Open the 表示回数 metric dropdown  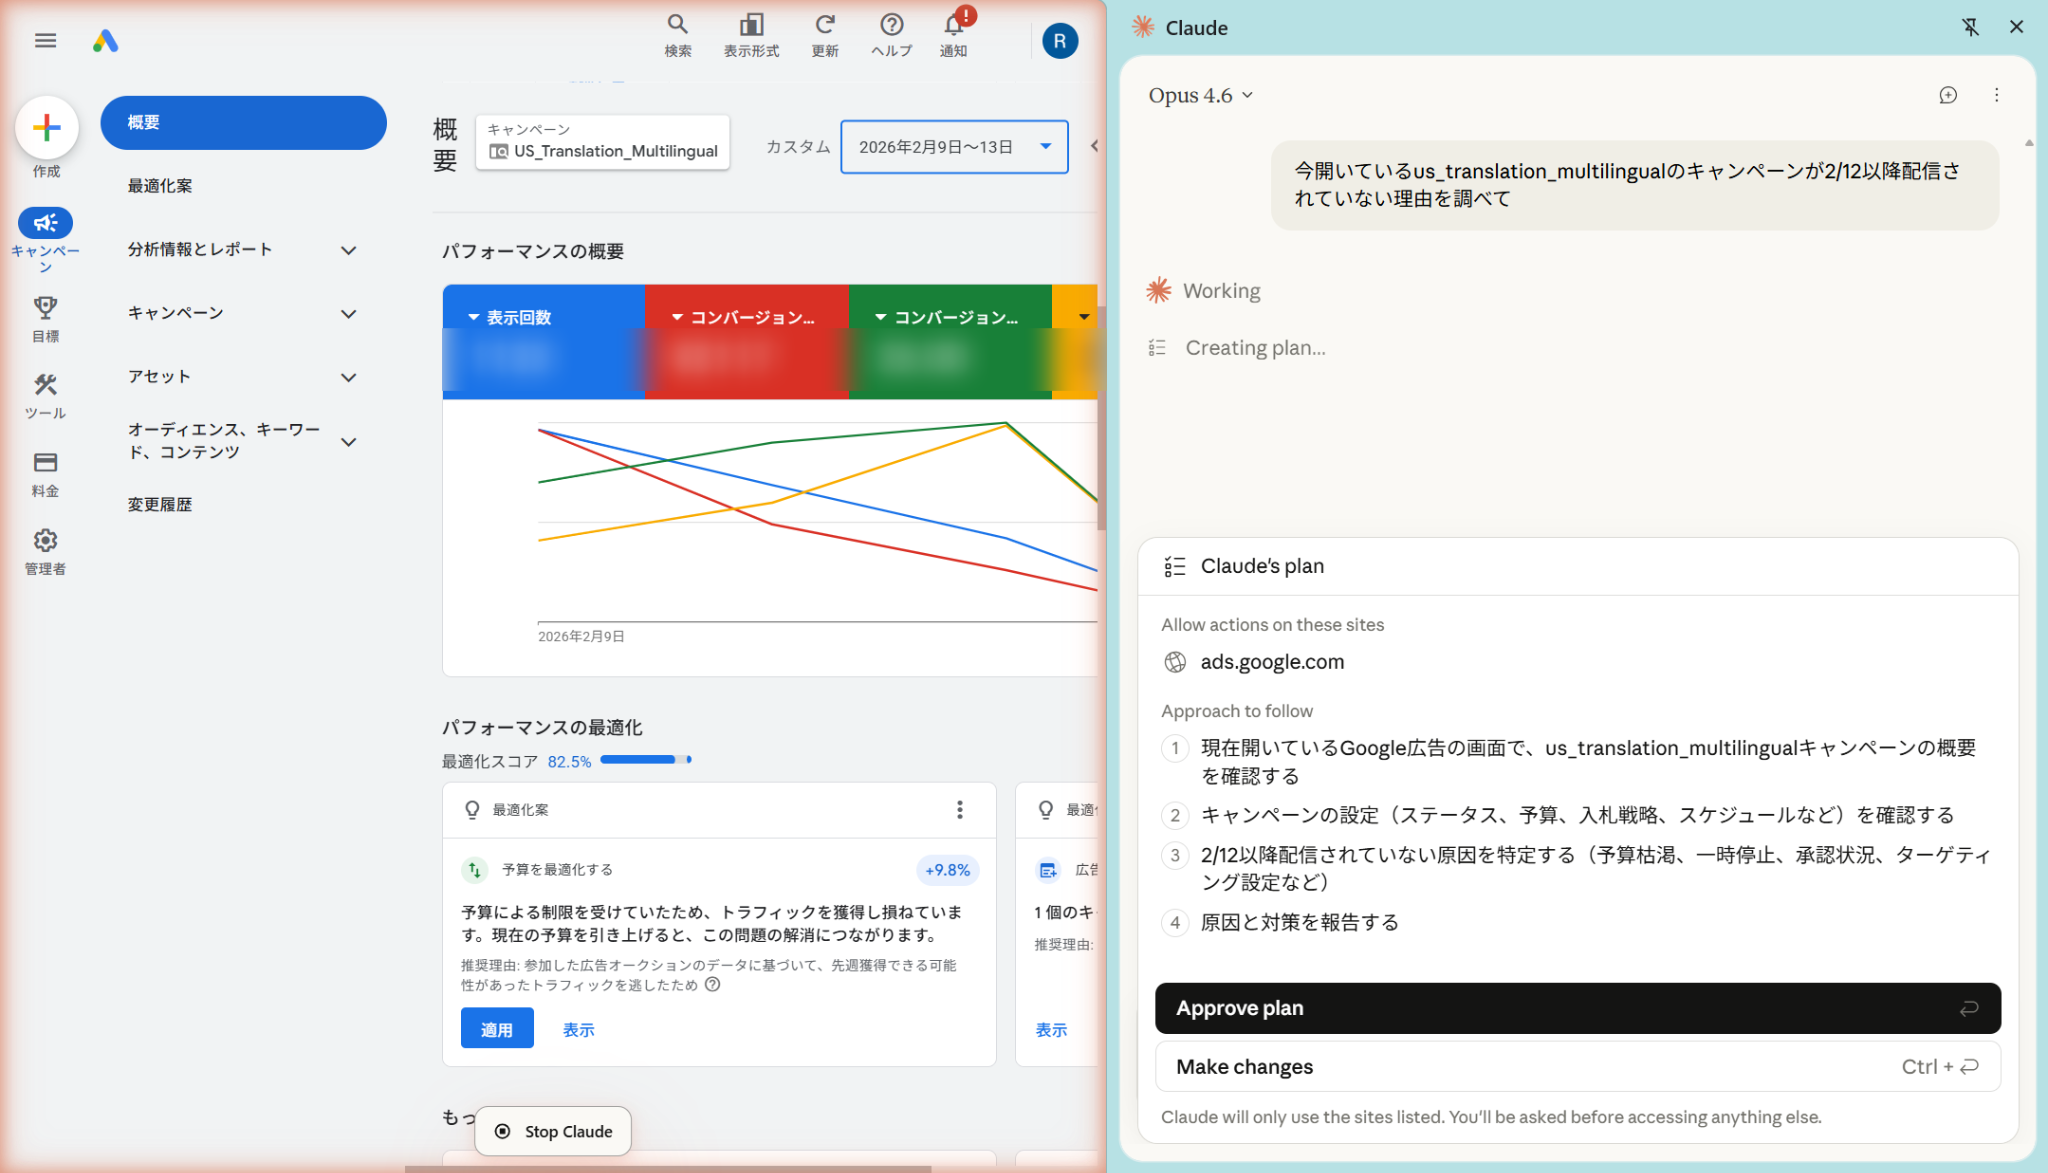tap(510, 317)
